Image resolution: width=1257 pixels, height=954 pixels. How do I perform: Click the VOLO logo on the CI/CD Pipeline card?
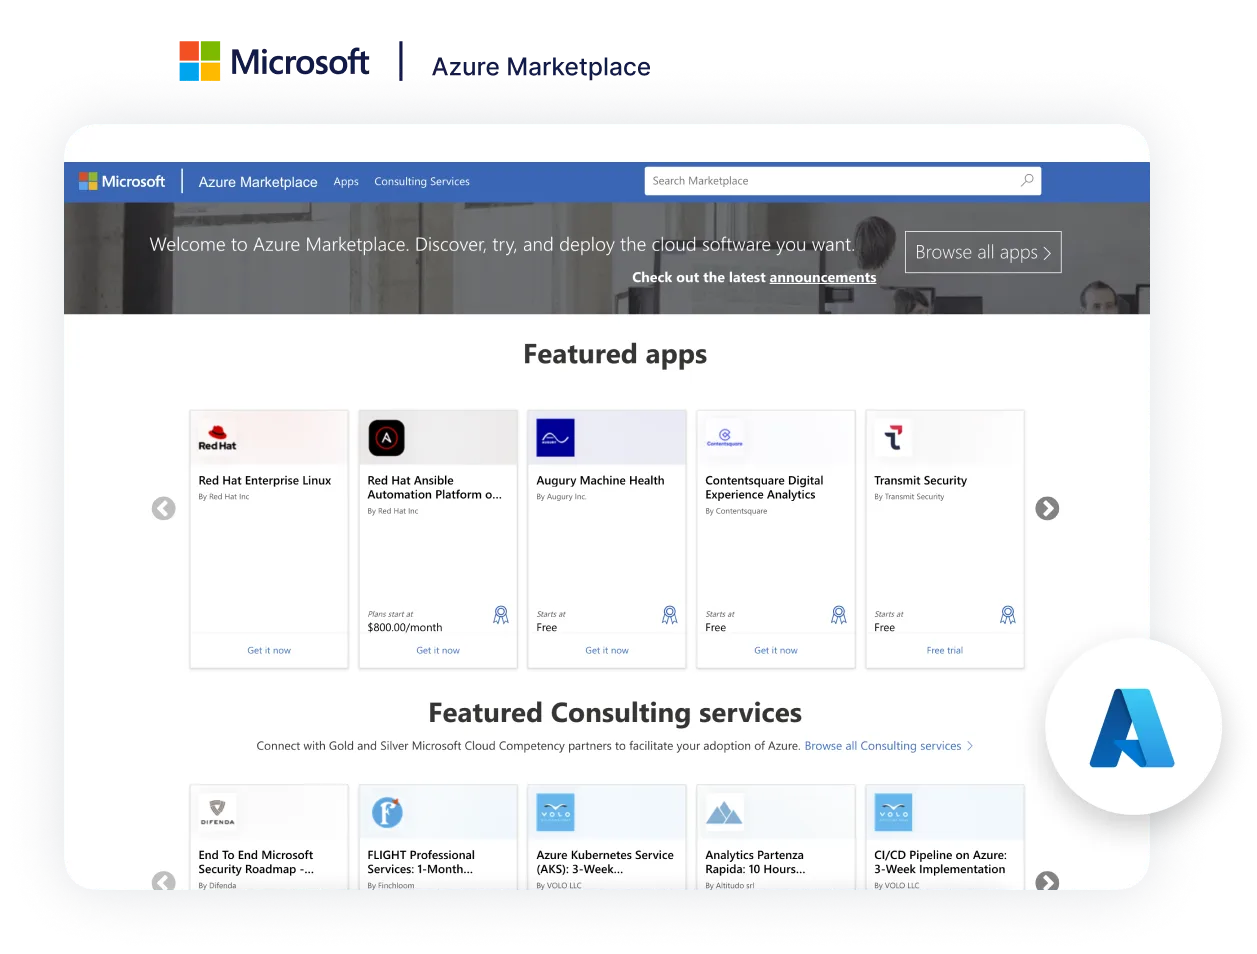click(893, 812)
